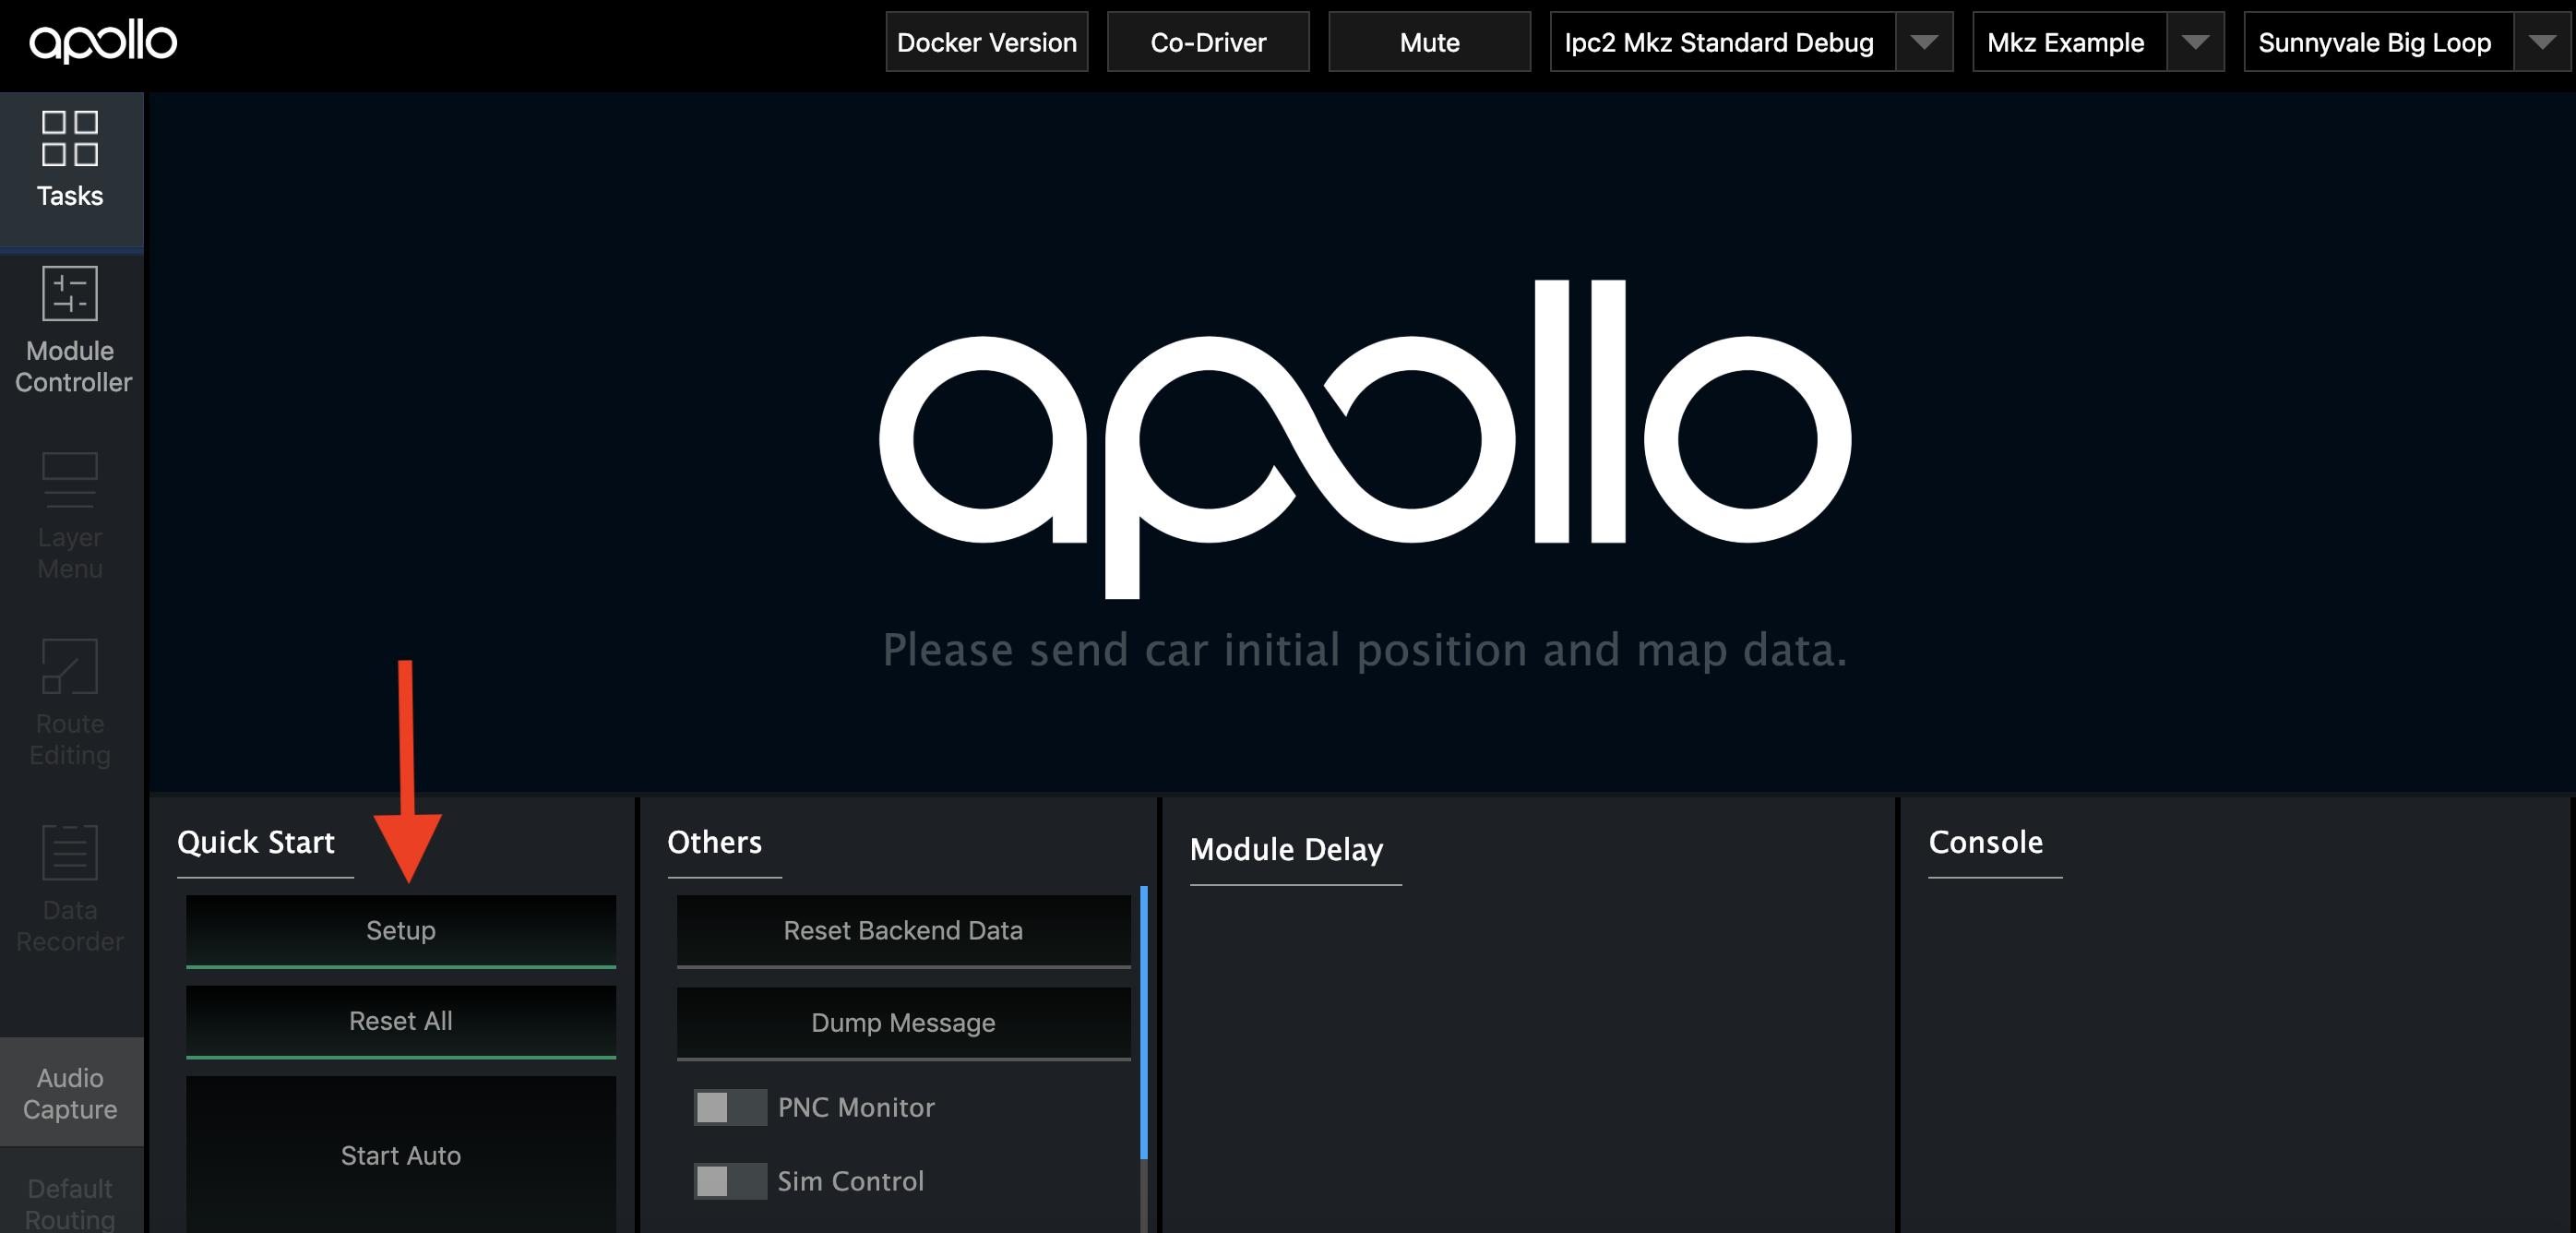
Task: Click the Mute button
Action: pos(1429,42)
